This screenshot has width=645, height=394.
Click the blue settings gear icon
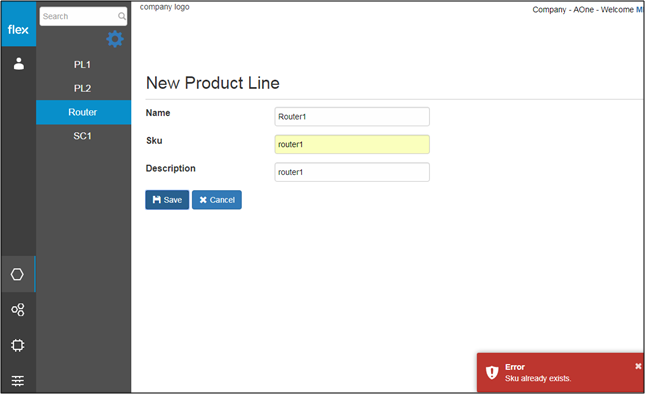115,39
